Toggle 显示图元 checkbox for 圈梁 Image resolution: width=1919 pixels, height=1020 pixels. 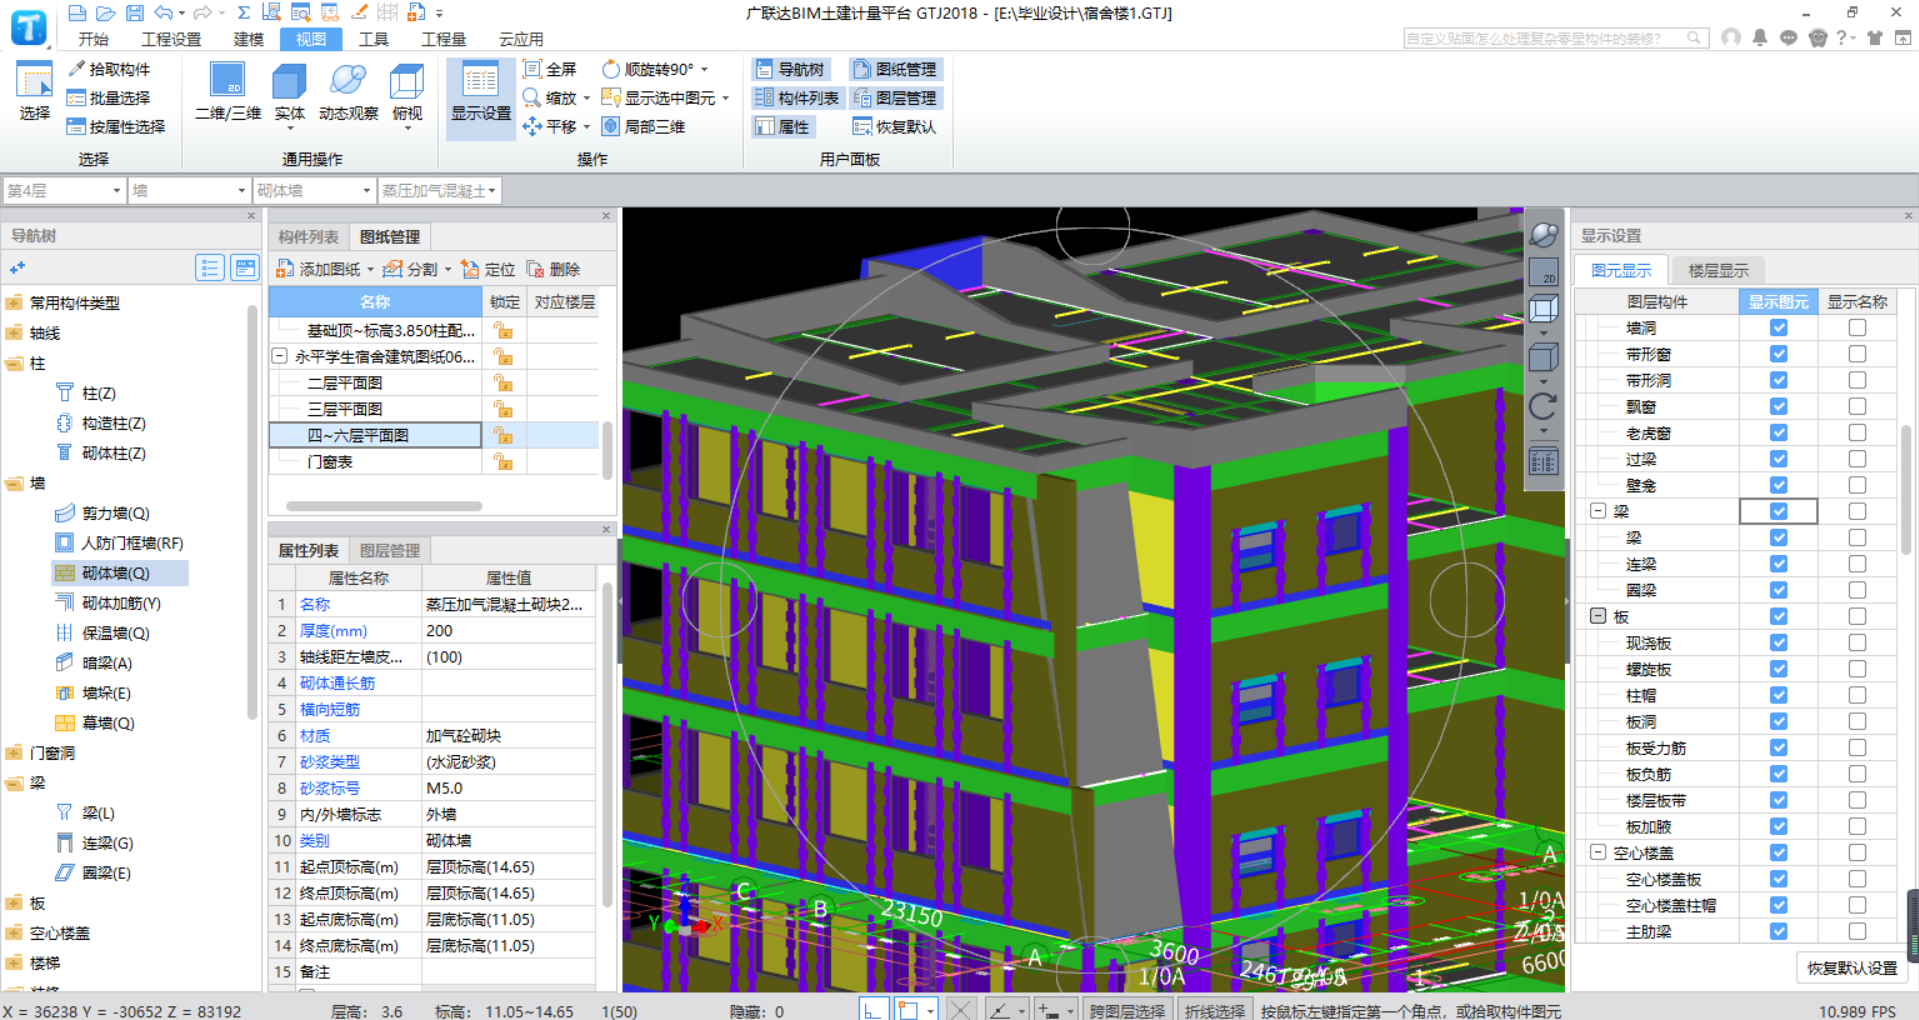click(x=1778, y=590)
